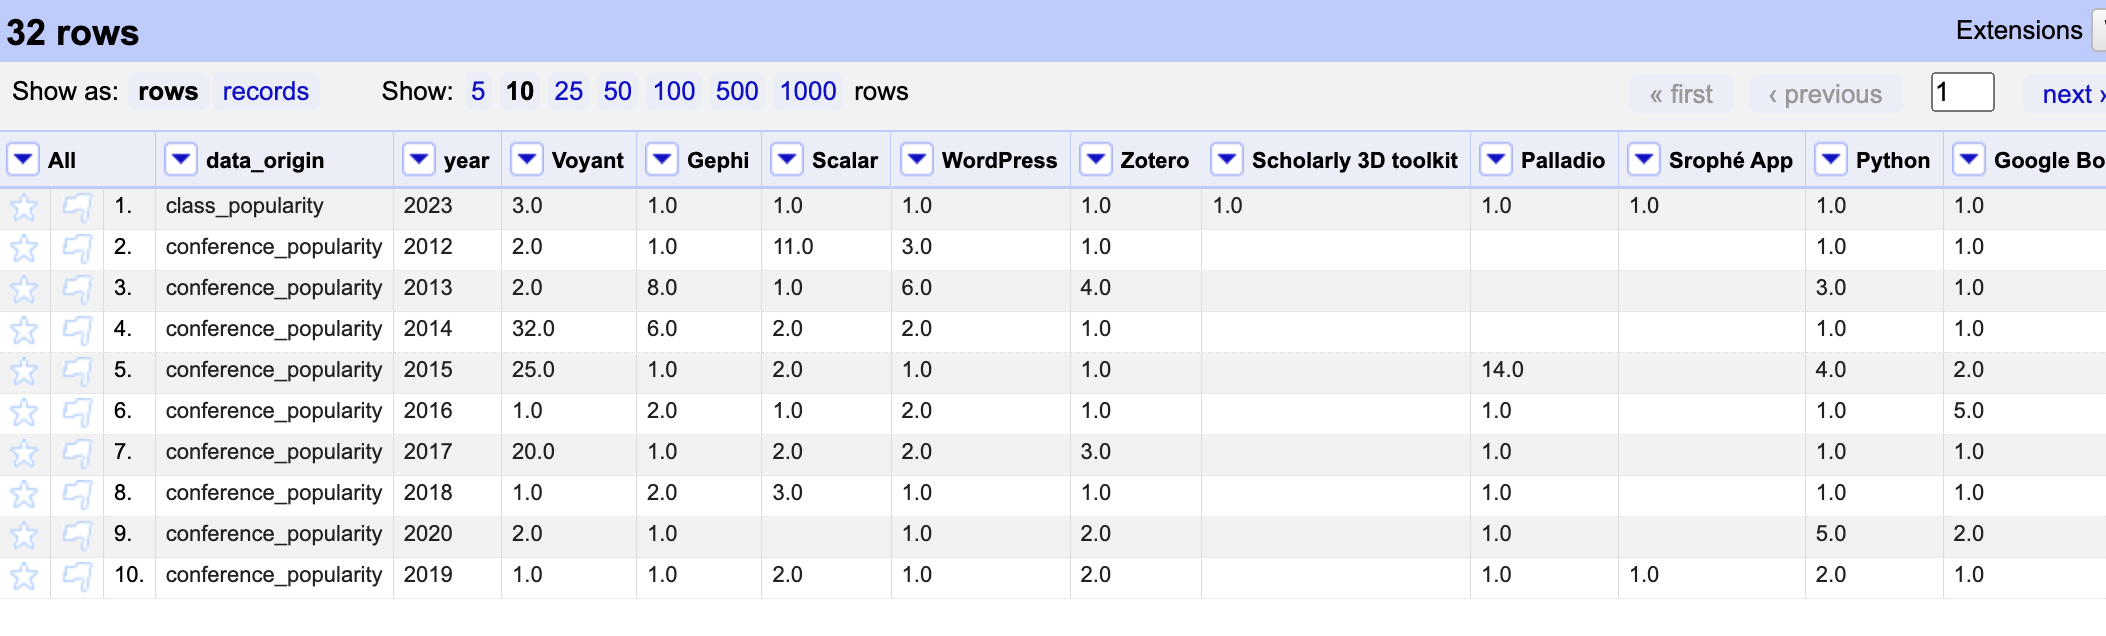Go to the next page
The height and width of the screenshot is (636, 2106).
coord(2072,95)
